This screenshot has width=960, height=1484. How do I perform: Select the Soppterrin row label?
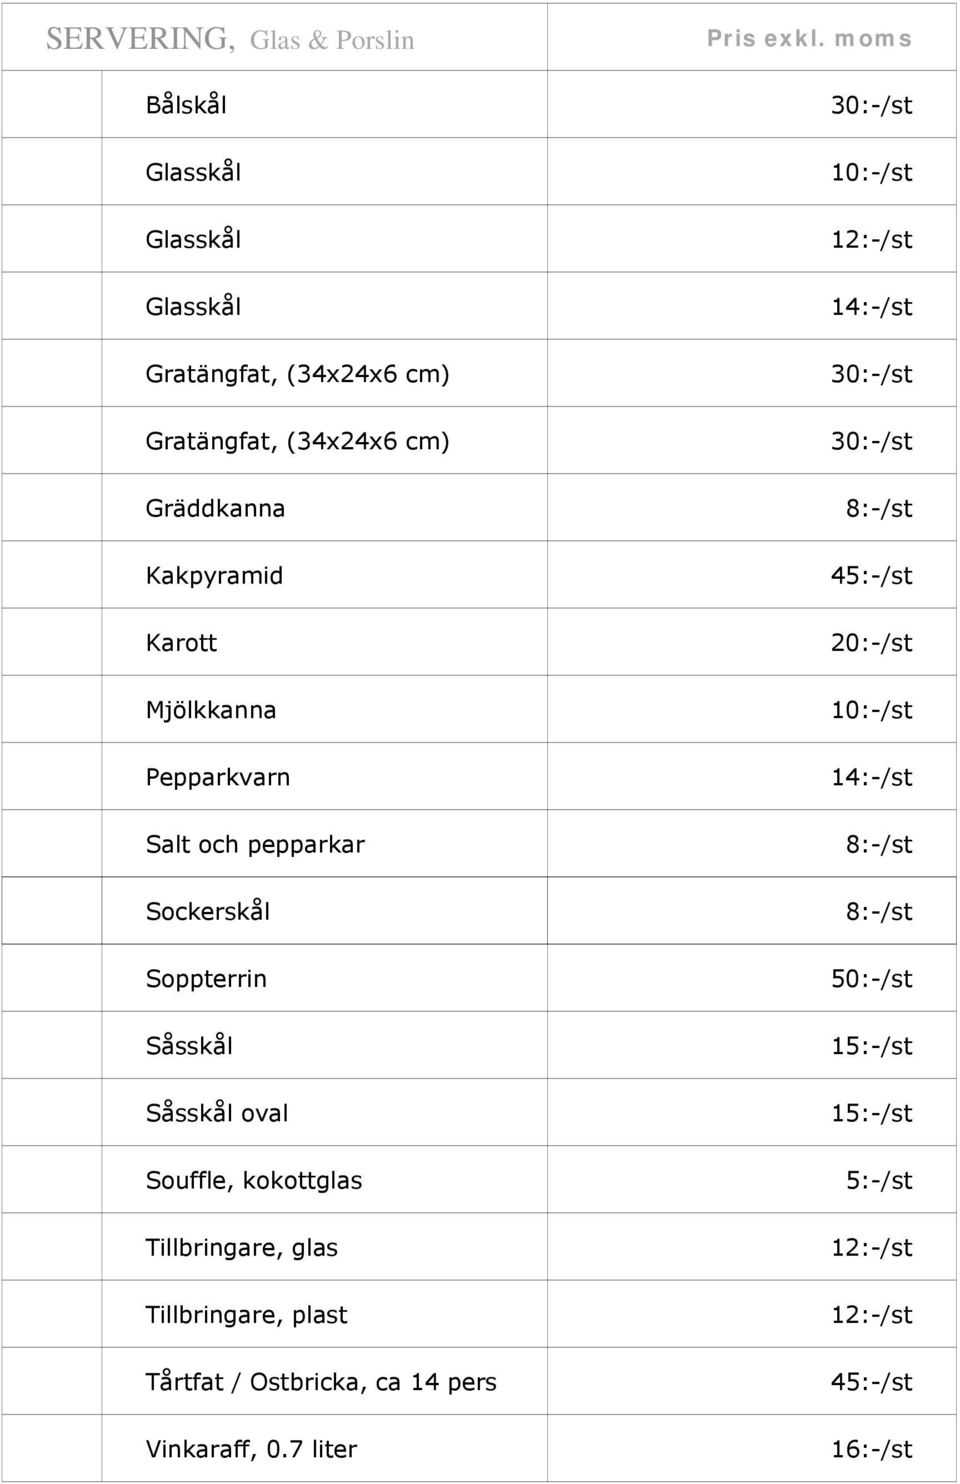(206, 978)
